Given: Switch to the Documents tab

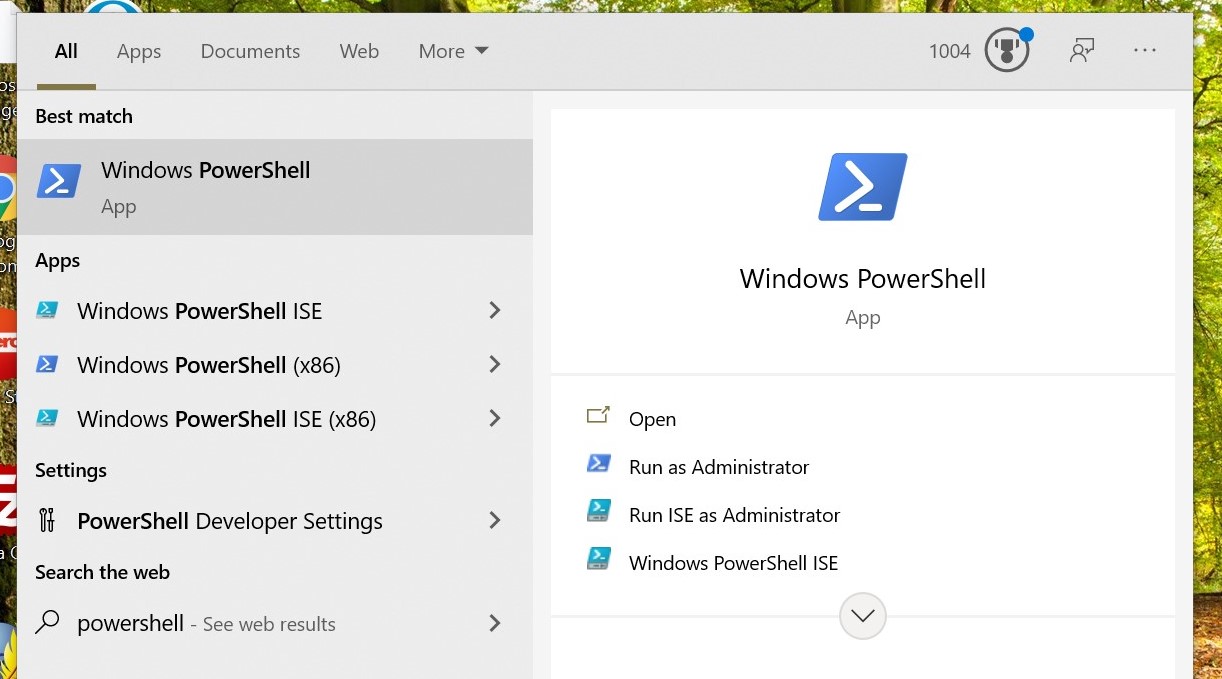Looking at the screenshot, I should point(250,51).
